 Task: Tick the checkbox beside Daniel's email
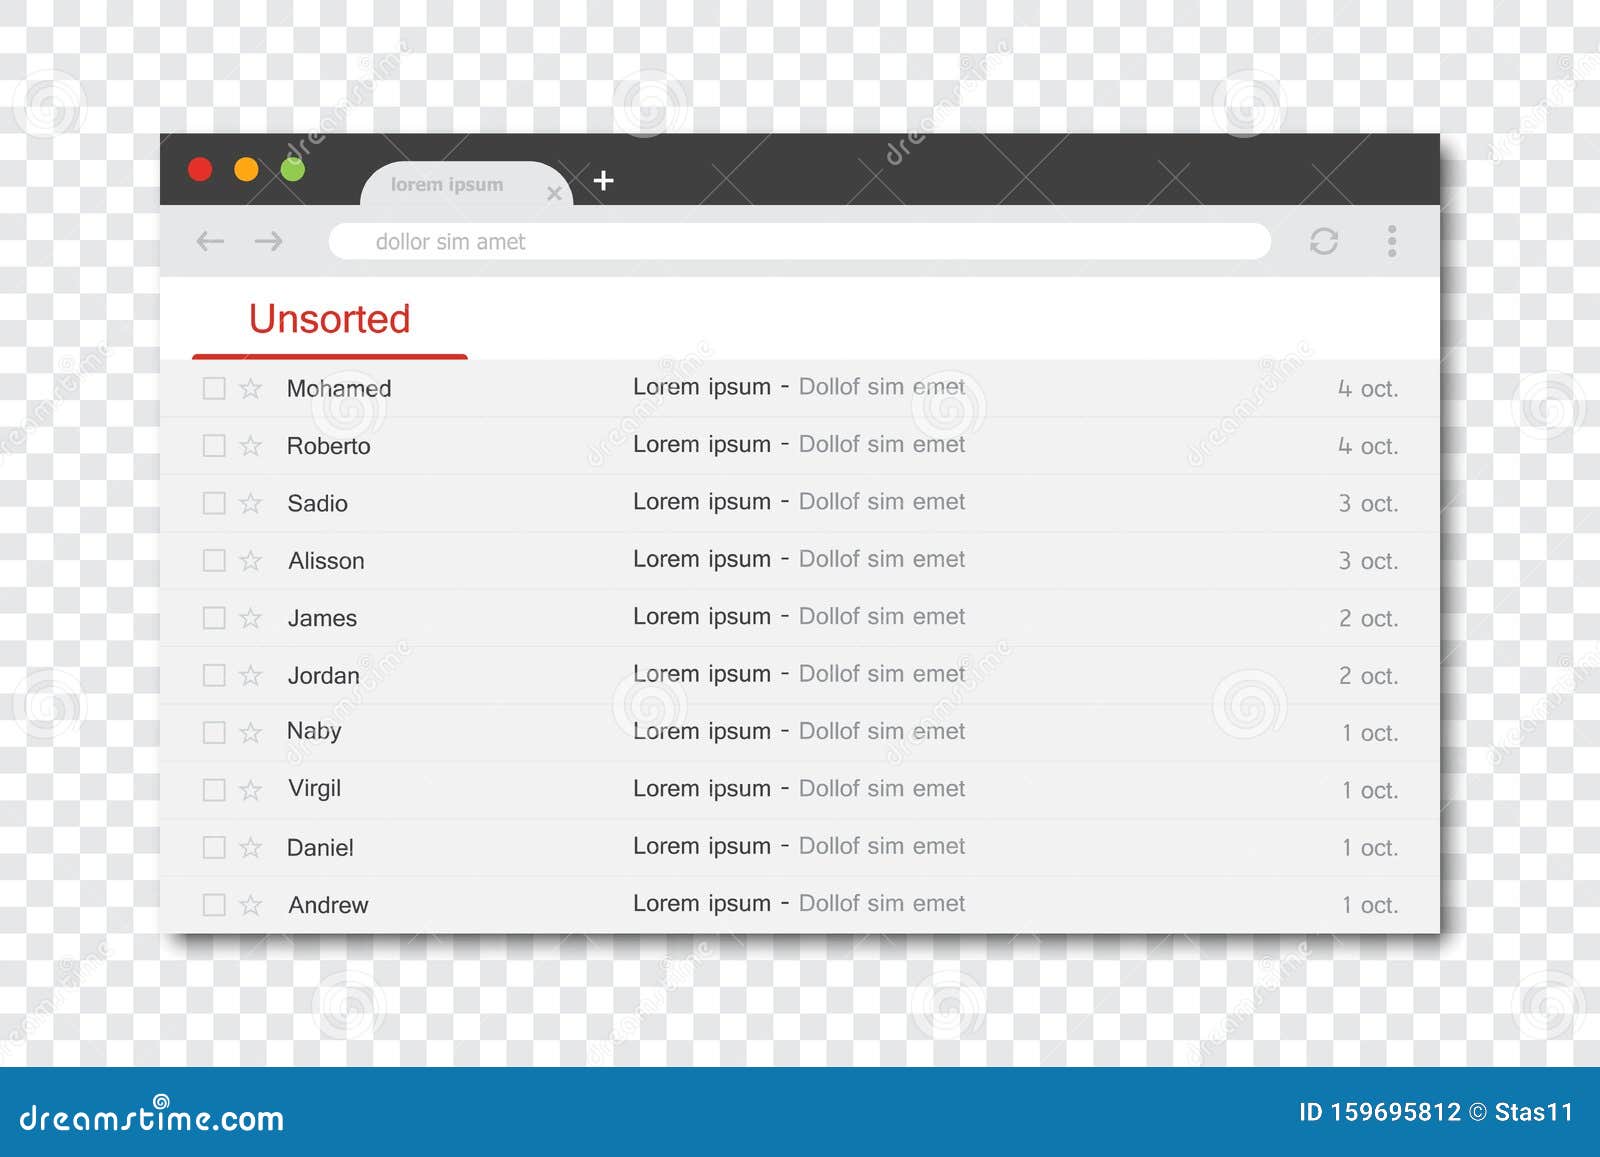pyautogui.click(x=214, y=847)
